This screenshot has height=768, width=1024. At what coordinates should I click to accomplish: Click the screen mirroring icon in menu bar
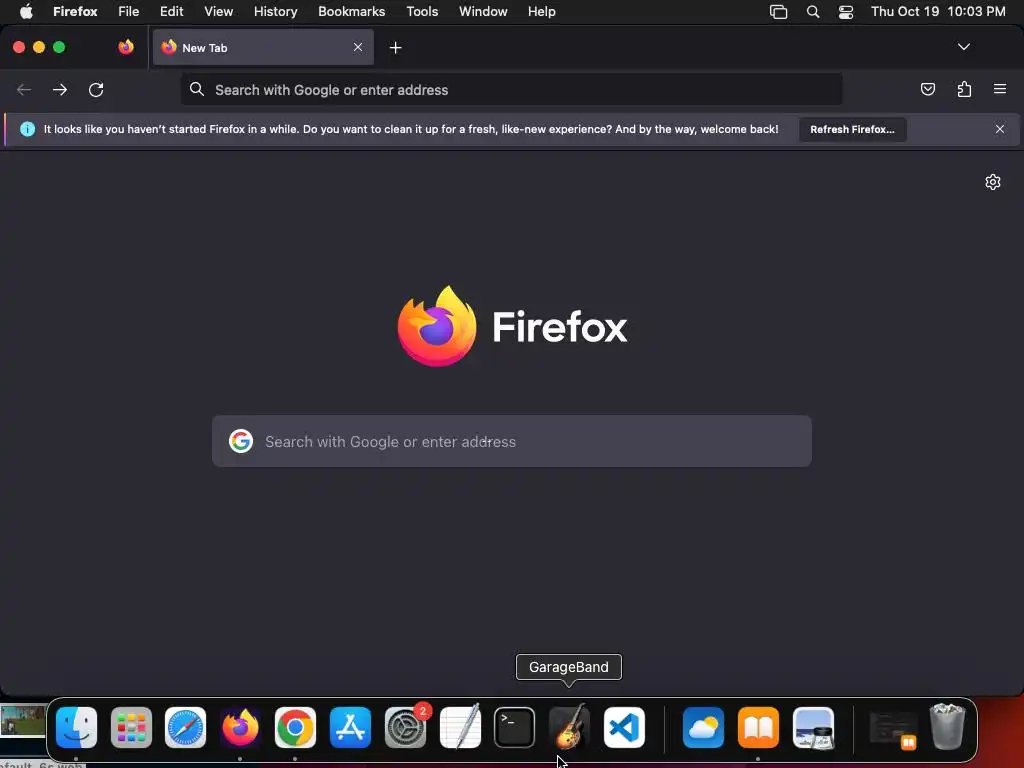[778, 12]
